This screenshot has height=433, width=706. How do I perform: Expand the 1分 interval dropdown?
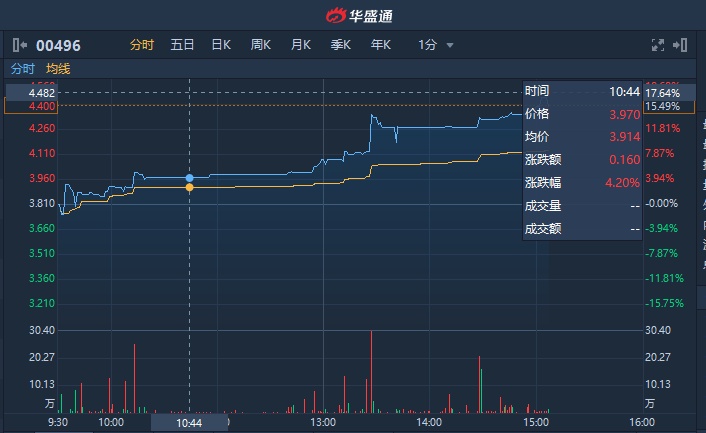[x=436, y=45]
